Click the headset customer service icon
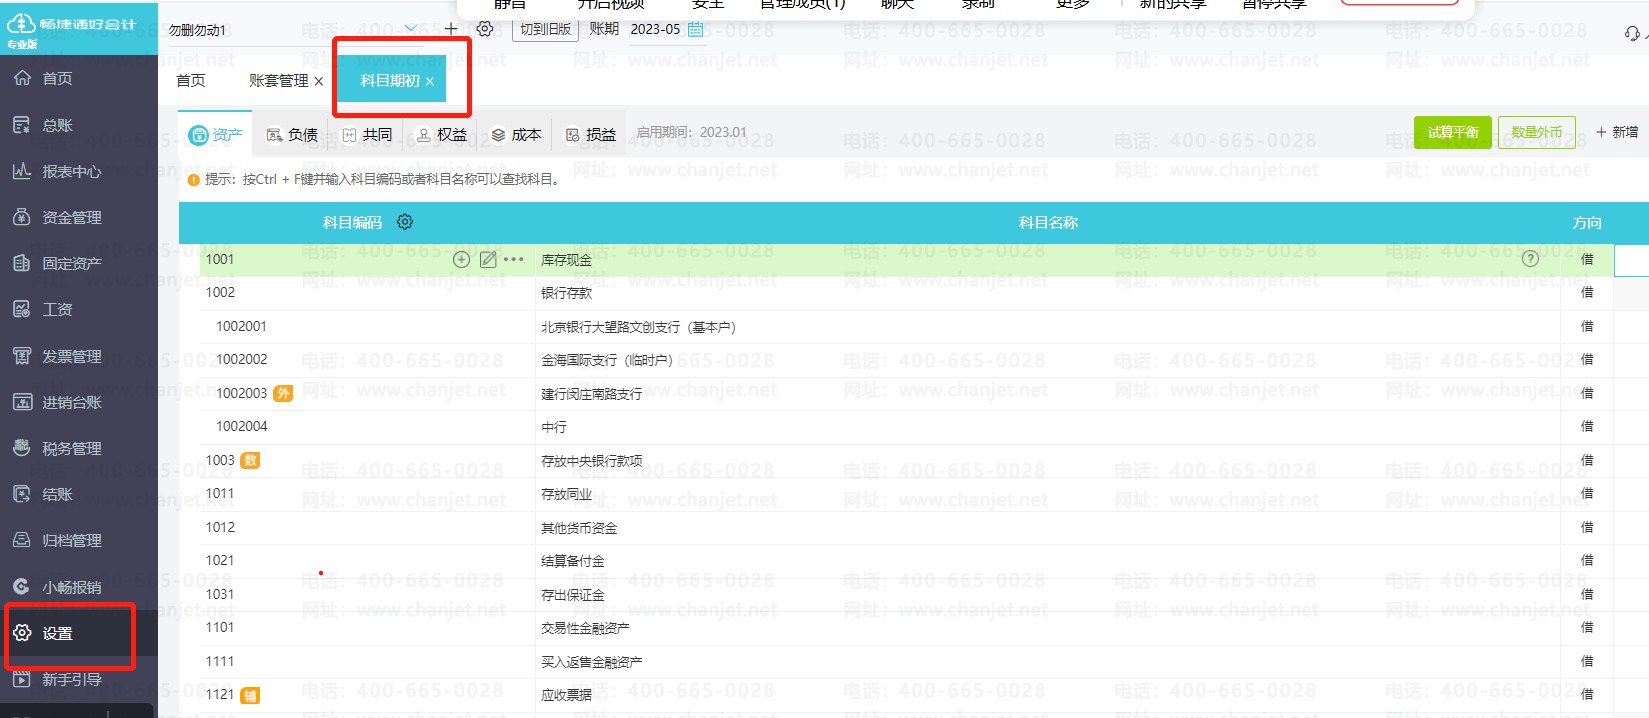1649x718 pixels. coord(1632,33)
